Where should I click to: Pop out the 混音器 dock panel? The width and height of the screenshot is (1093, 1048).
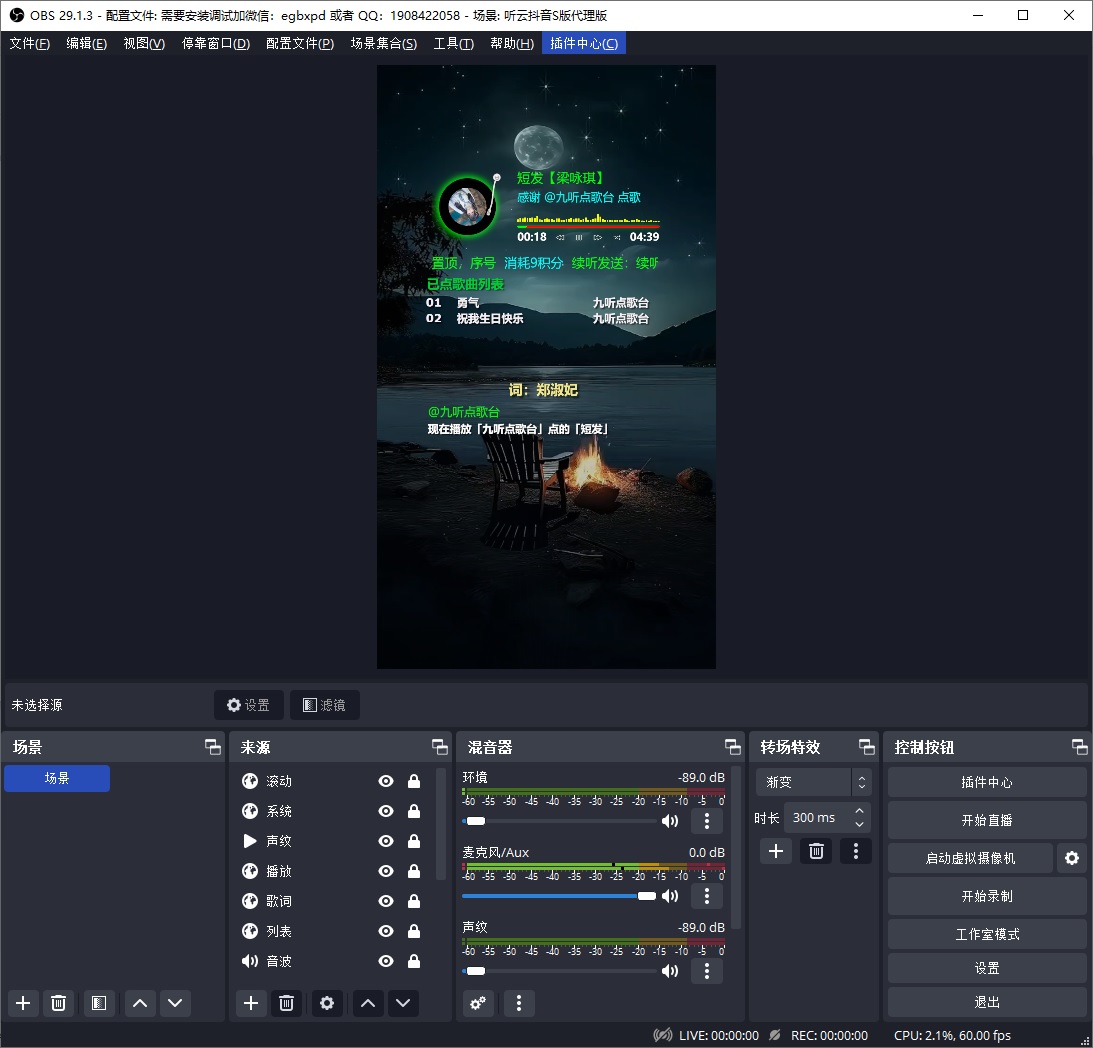click(x=733, y=747)
